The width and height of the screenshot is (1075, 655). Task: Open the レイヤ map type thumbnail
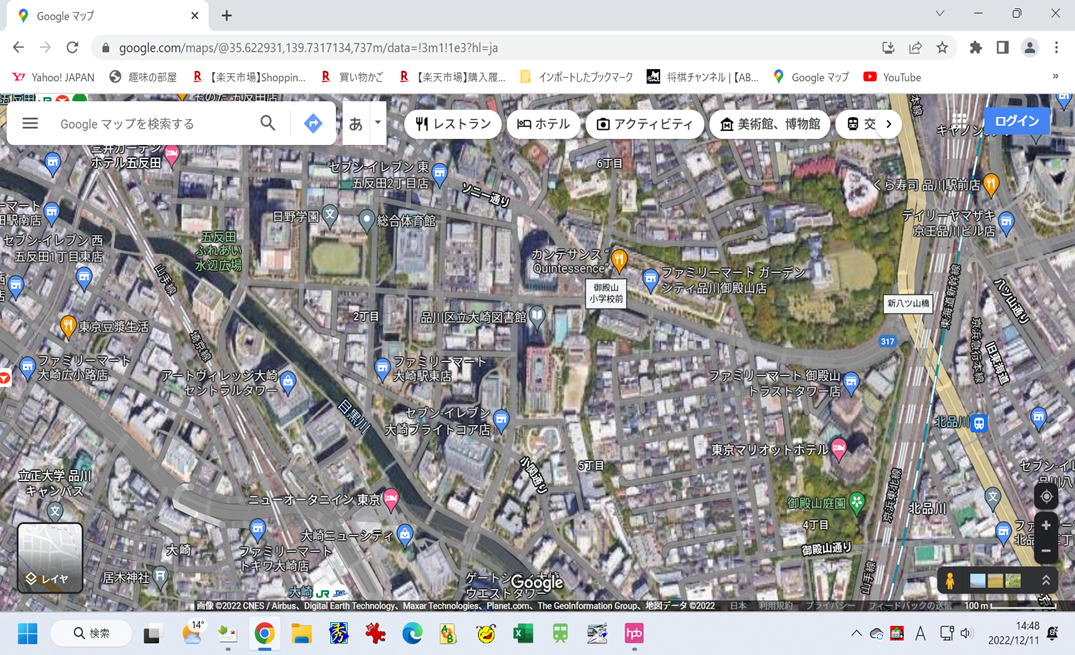[50, 558]
